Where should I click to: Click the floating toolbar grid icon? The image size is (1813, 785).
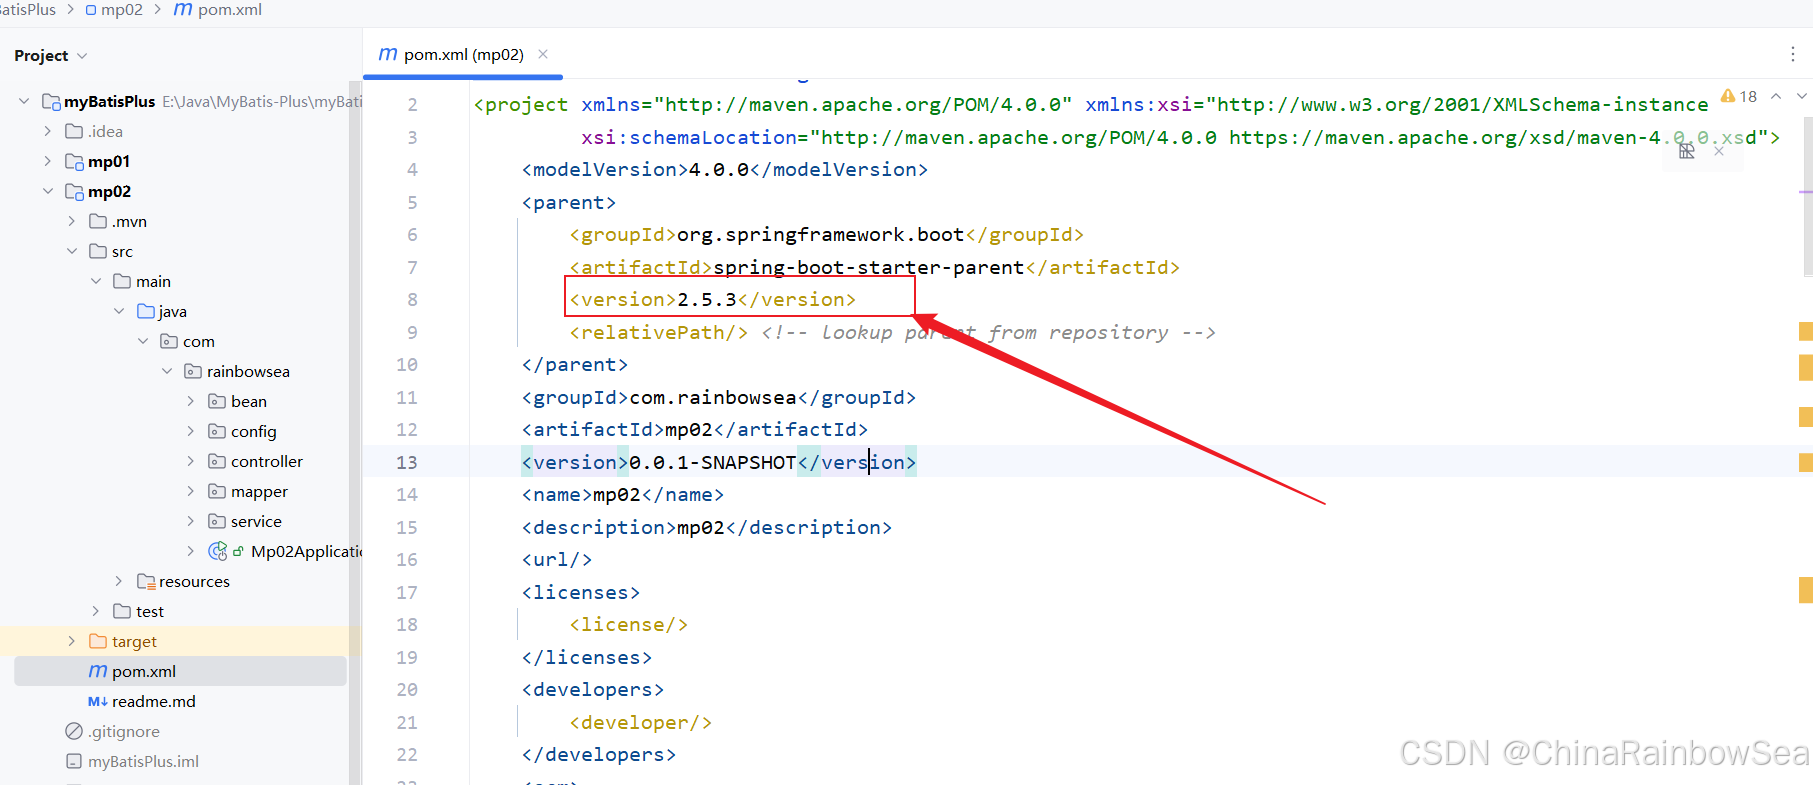tap(1687, 151)
